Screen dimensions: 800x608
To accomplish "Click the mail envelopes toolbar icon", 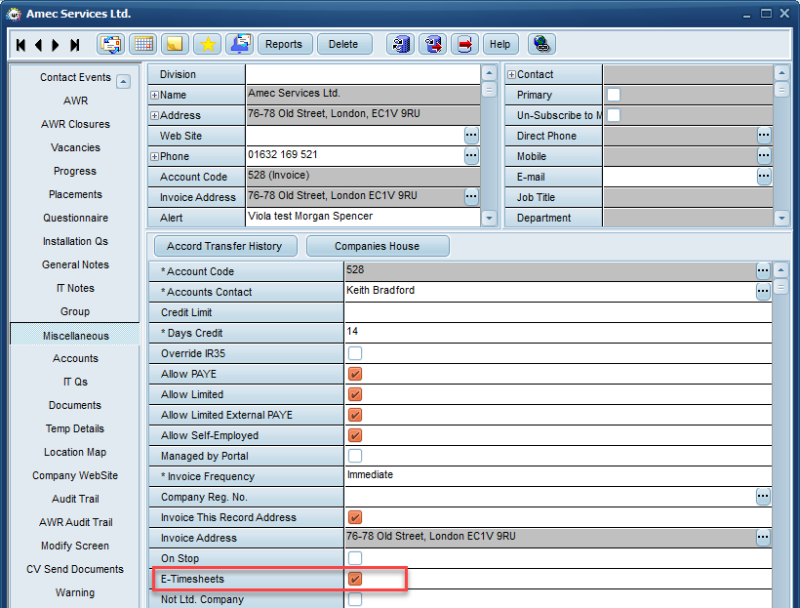I will point(111,44).
